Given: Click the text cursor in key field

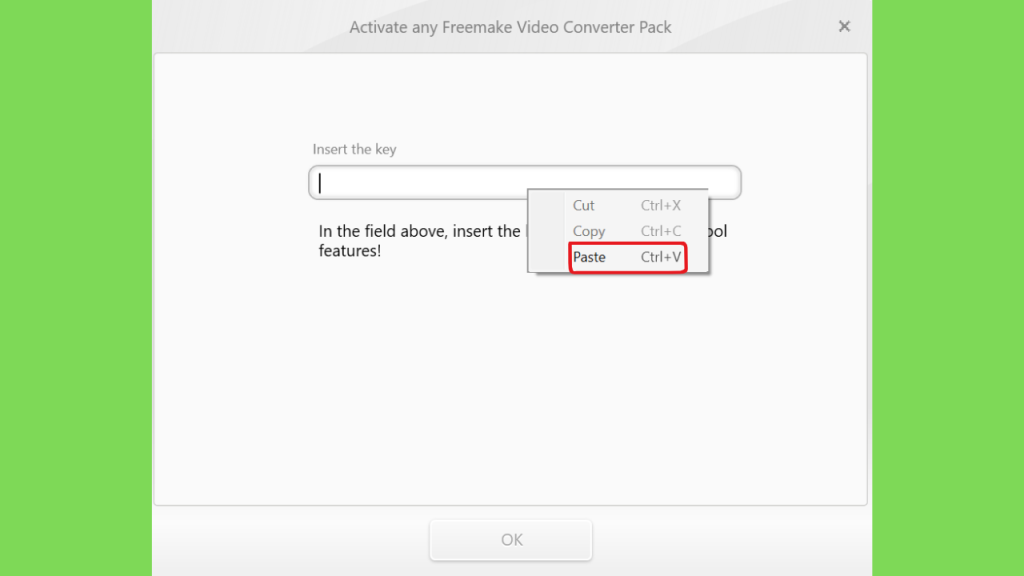Looking at the screenshot, I should coord(320,183).
